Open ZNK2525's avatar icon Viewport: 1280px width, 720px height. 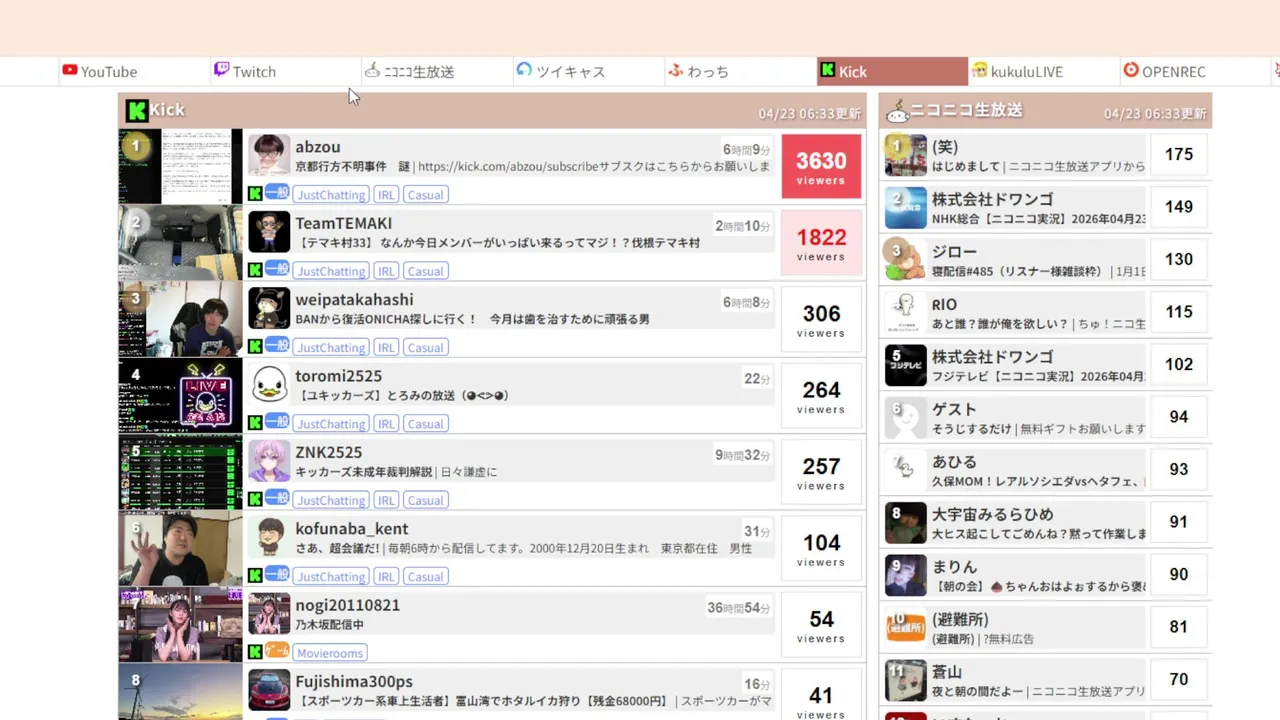269,461
